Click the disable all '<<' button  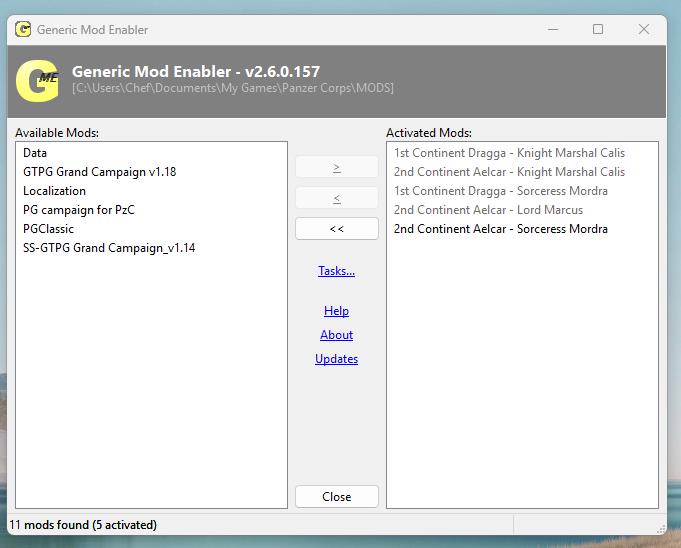(337, 229)
